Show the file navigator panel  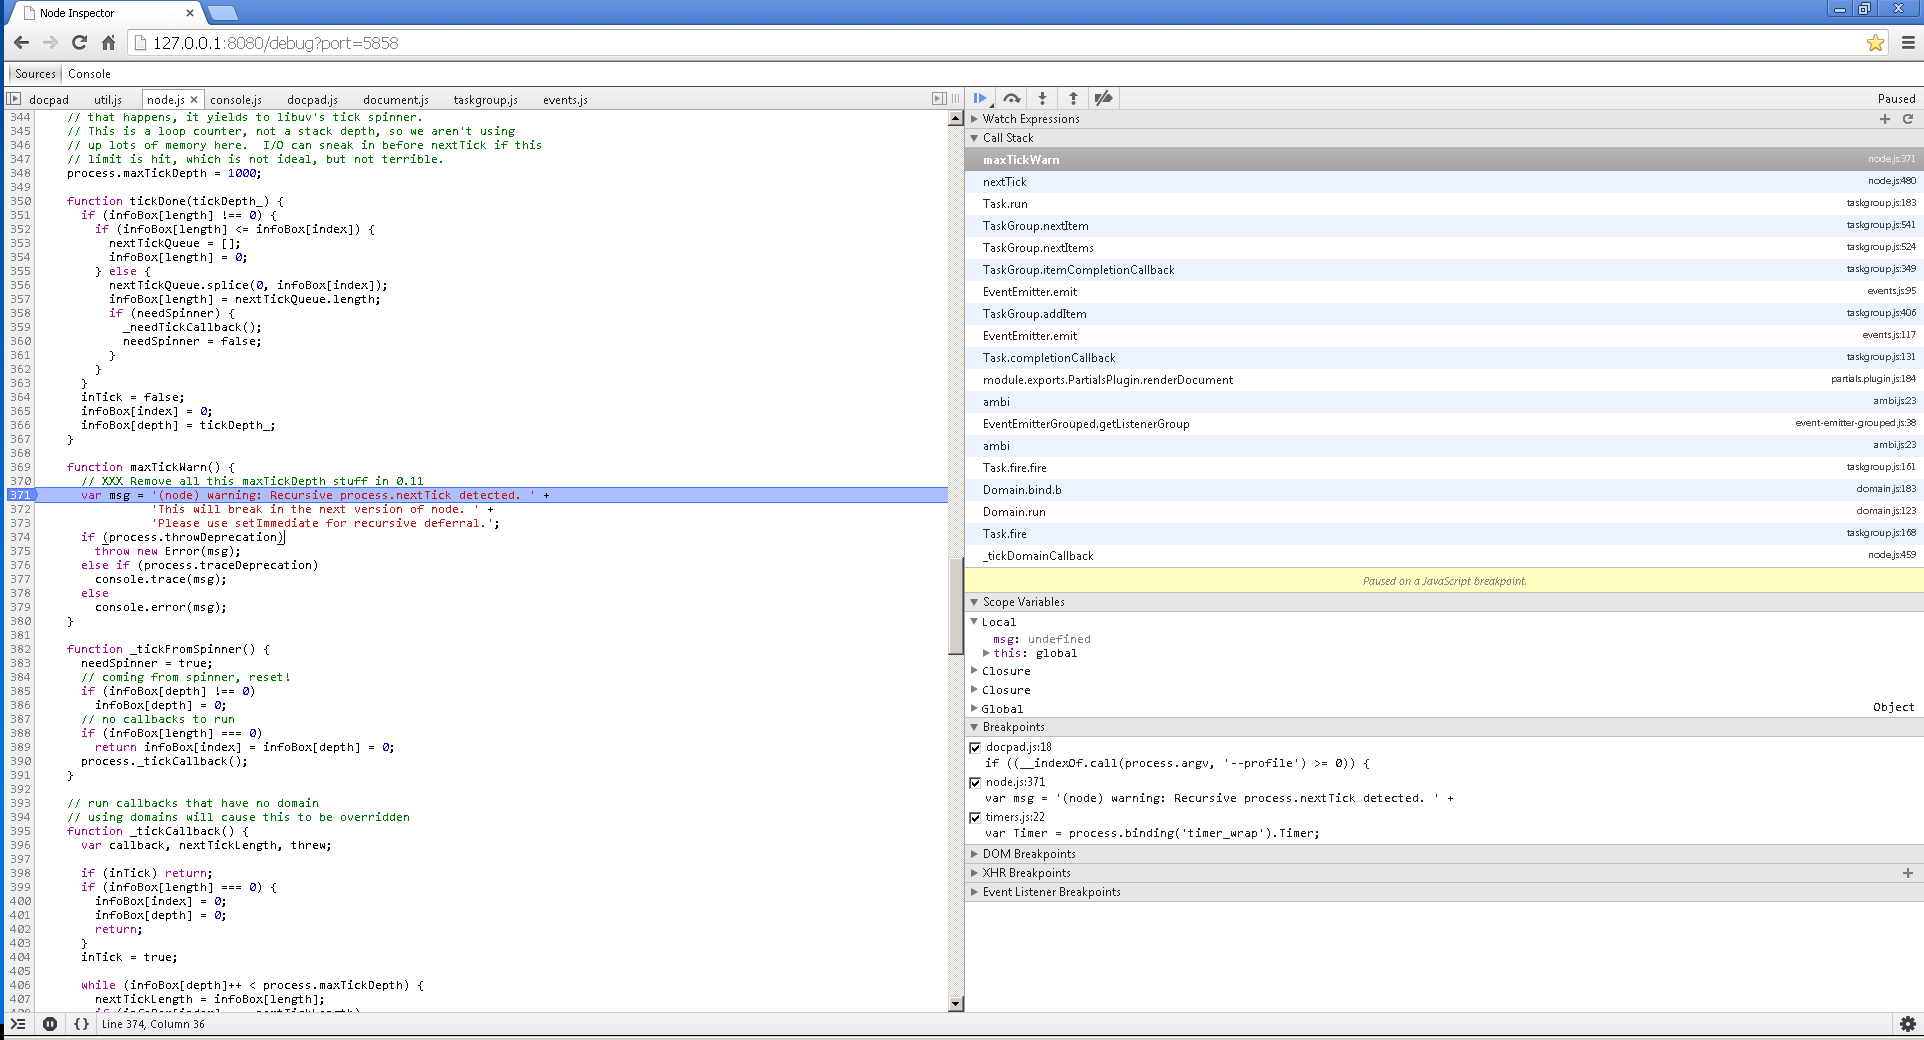click(14, 99)
